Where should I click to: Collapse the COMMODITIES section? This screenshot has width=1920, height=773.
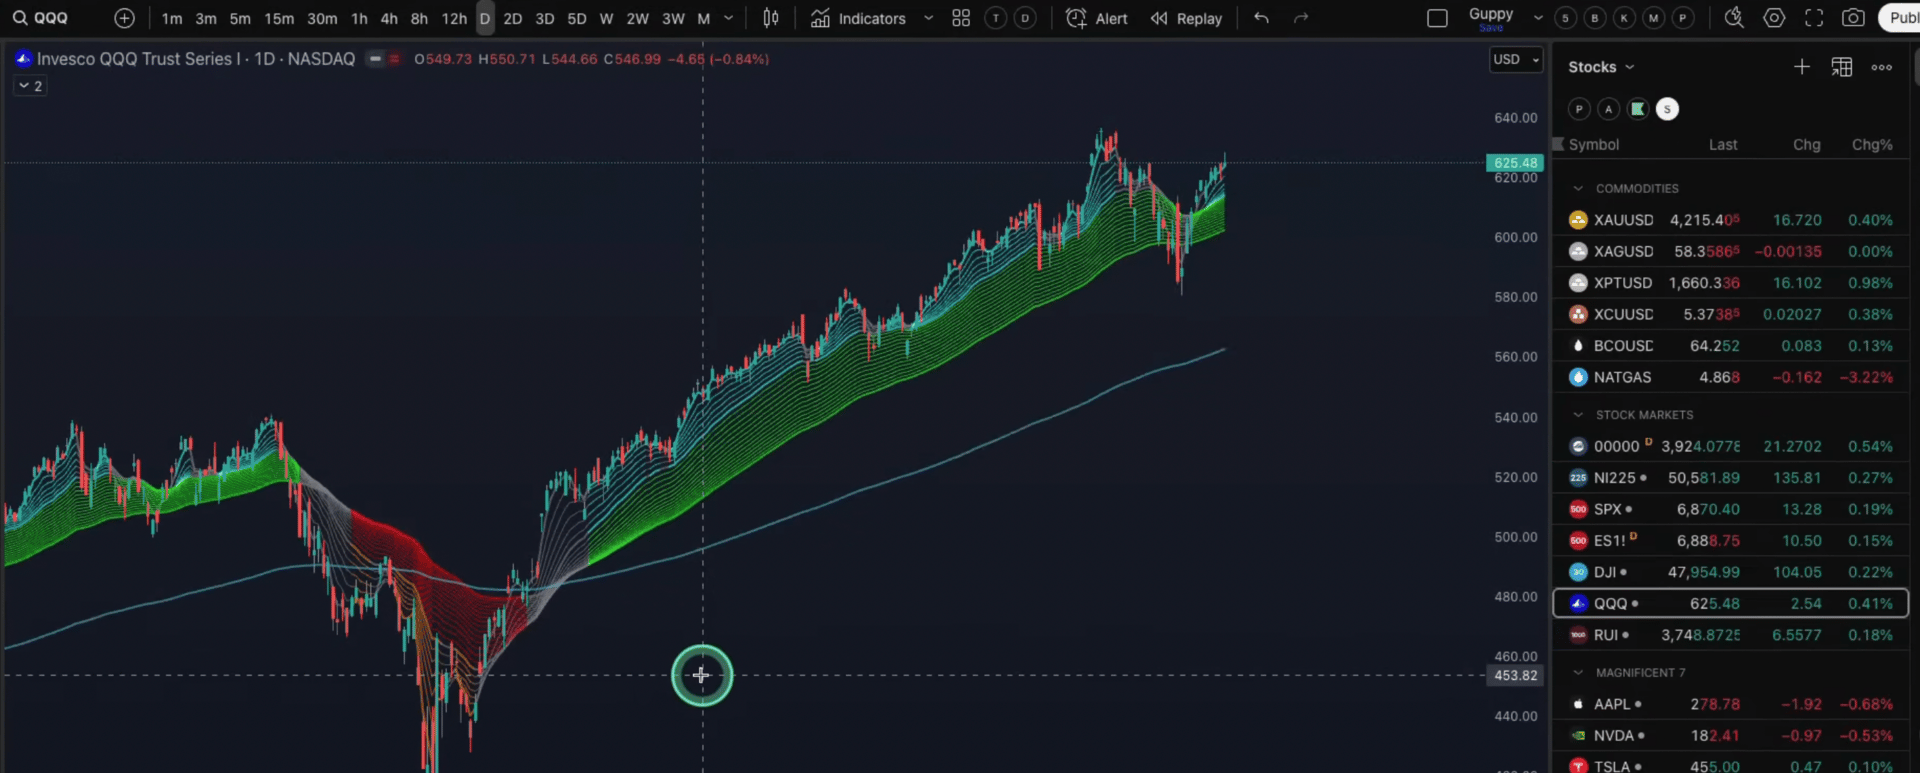pyautogui.click(x=1578, y=188)
